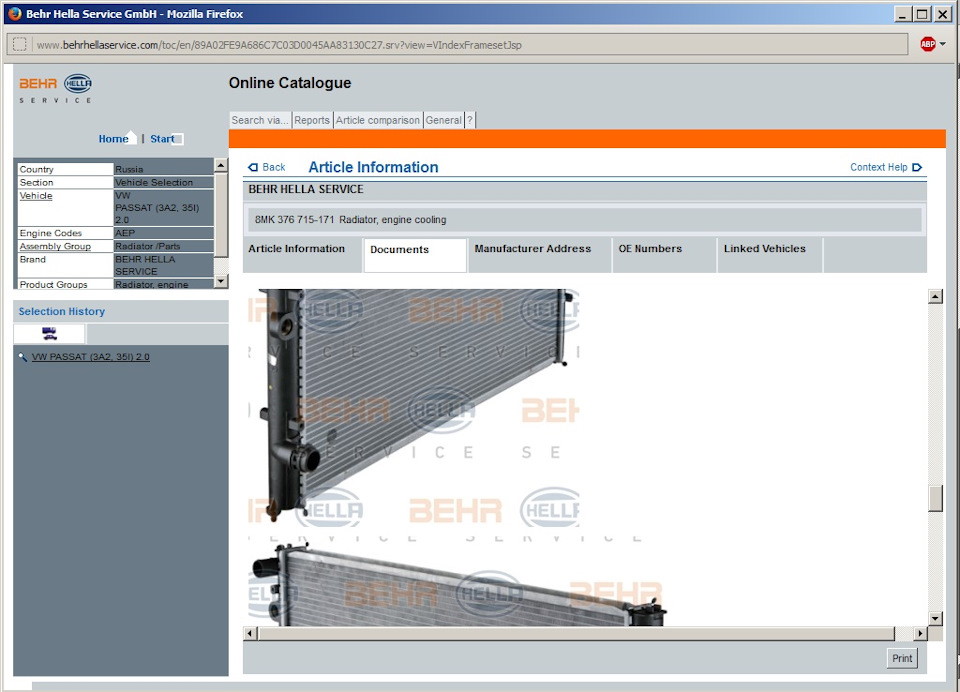Click right arrow of horizontal scrollbar
The width and height of the screenshot is (960, 692).
pyautogui.click(x=920, y=633)
